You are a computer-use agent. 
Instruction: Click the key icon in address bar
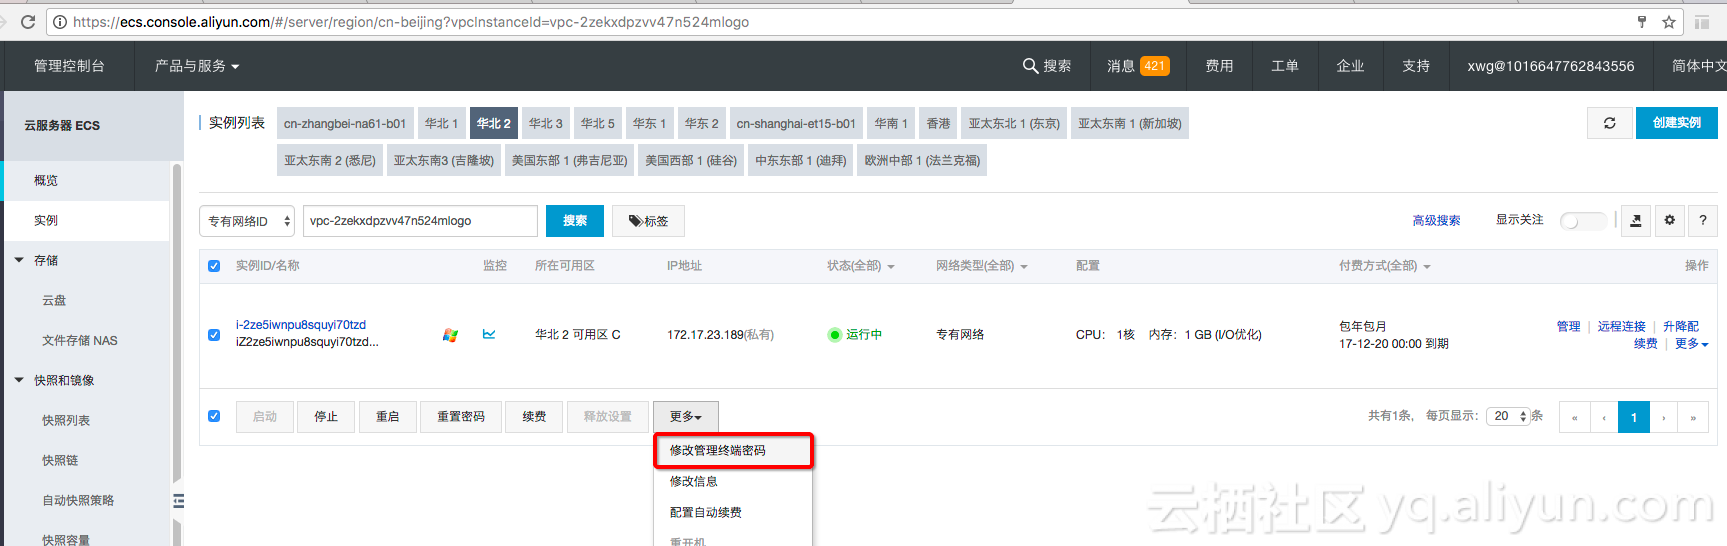pyautogui.click(x=1641, y=22)
